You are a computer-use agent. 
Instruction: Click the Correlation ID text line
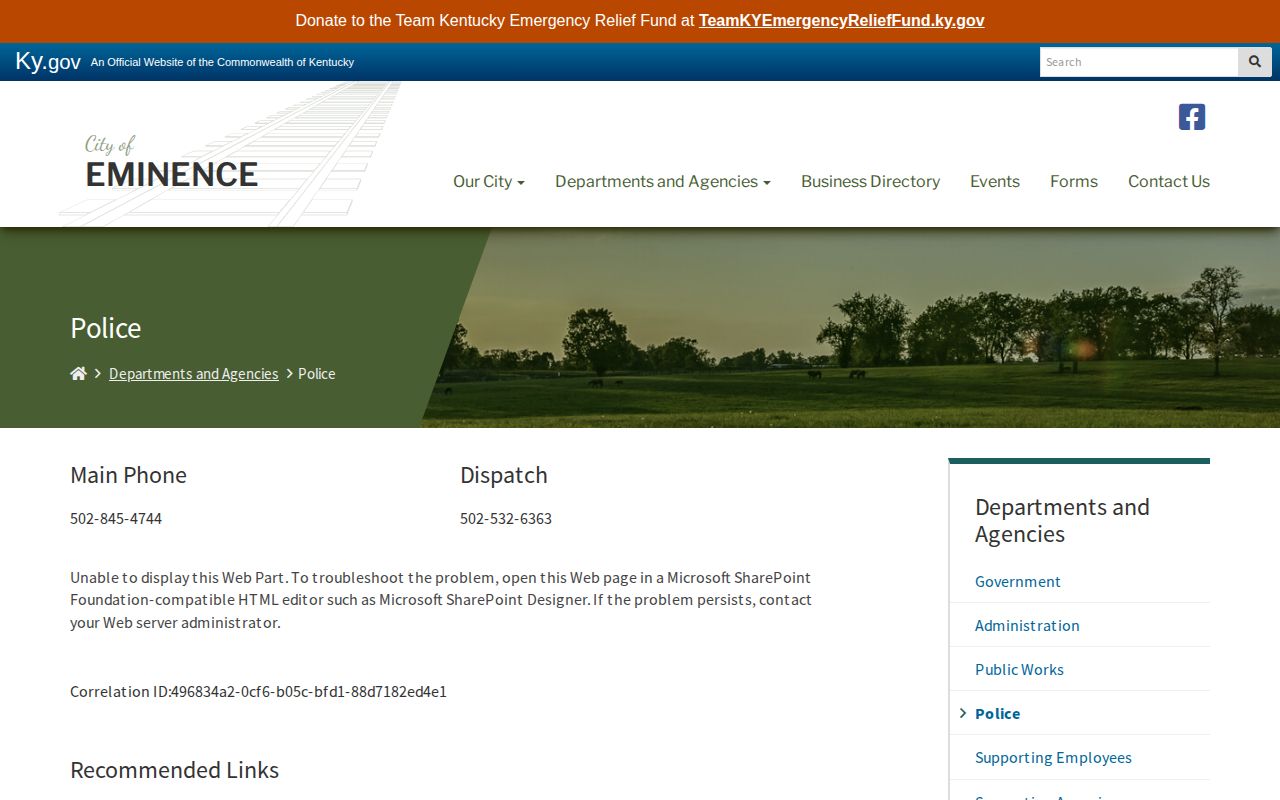click(258, 691)
